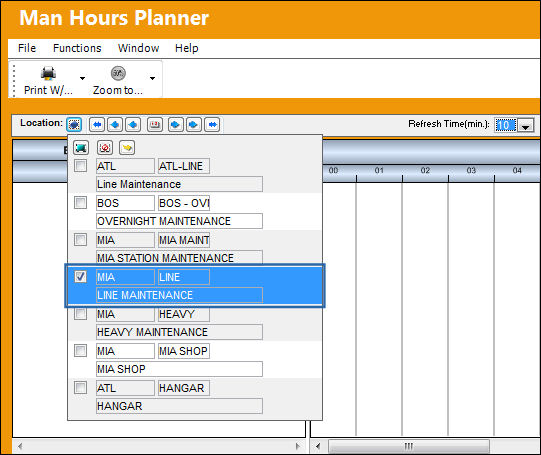Click the Location selector icon
Viewport: 541px width, 455px height.
[x=74, y=124]
